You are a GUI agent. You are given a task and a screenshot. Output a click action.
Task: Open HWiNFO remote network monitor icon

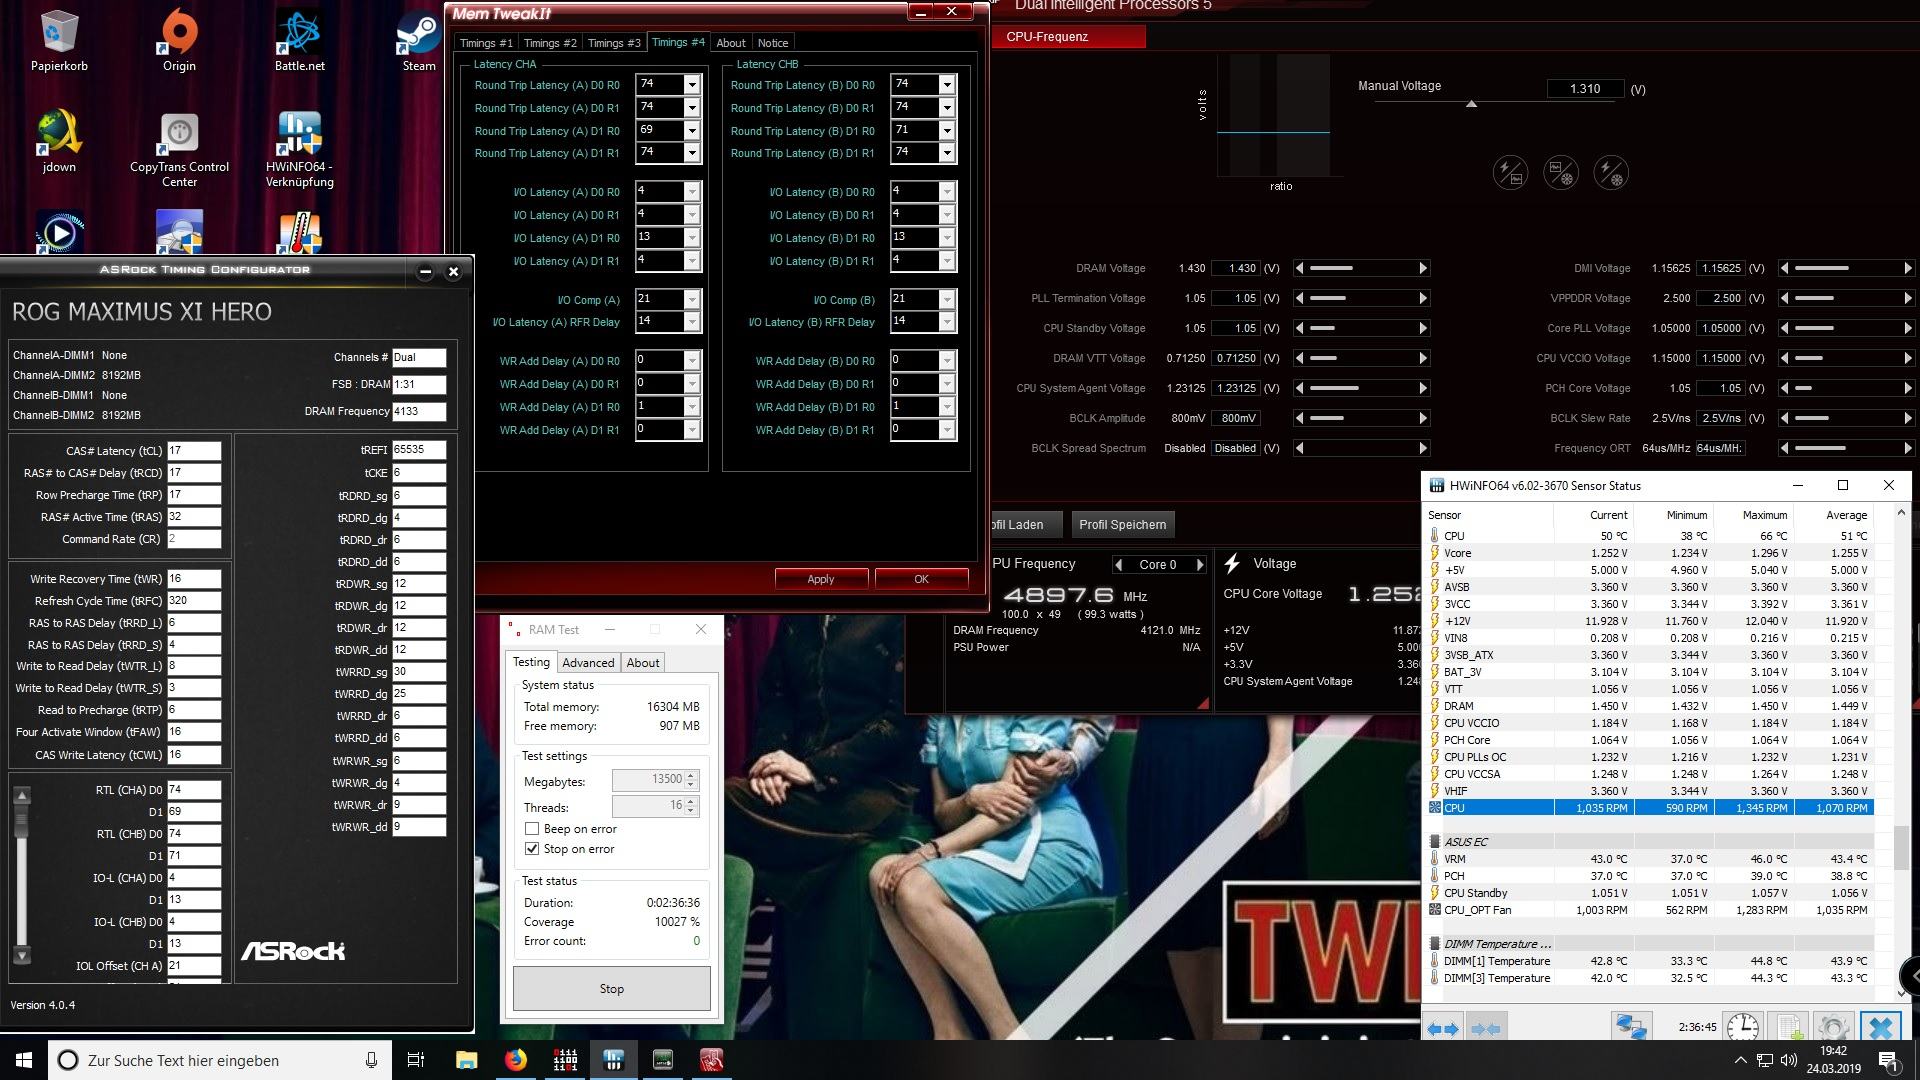1631,1027
